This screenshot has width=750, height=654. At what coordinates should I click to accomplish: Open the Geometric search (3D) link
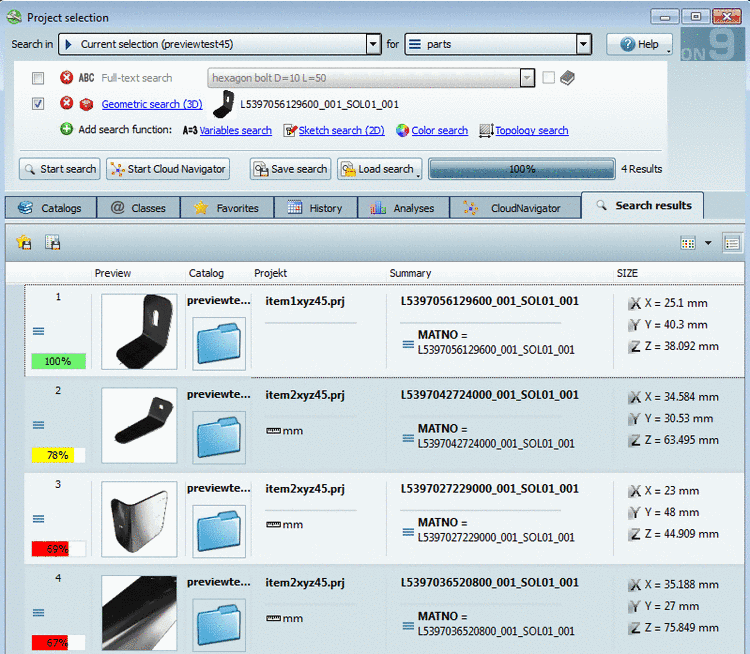pos(152,104)
